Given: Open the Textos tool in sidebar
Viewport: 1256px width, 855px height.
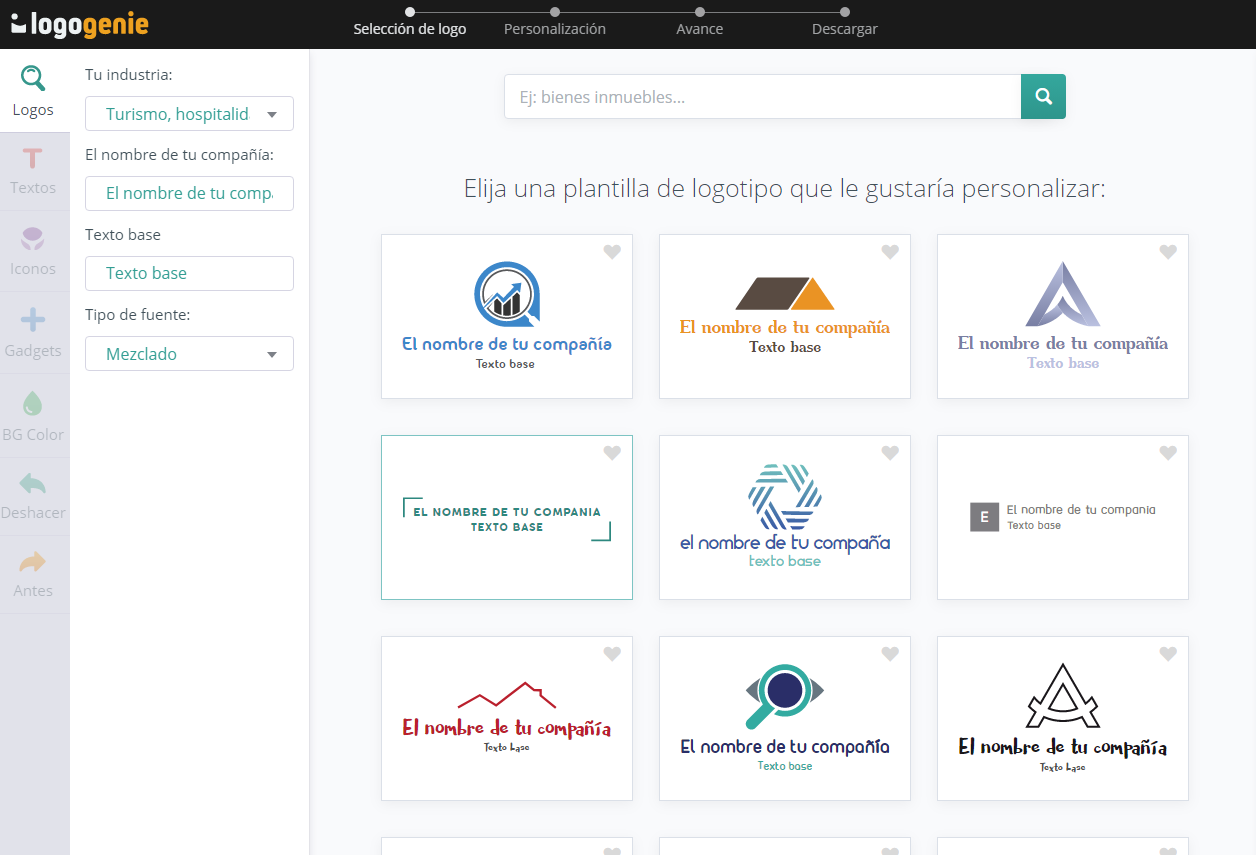Looking at the screenshot, I should coord(33,171).
